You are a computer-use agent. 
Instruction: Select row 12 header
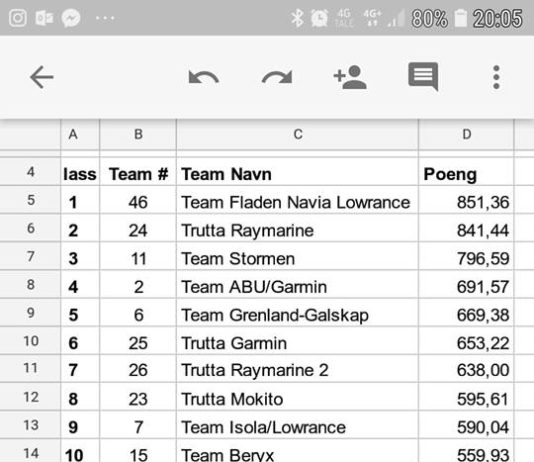click(30, 397)
